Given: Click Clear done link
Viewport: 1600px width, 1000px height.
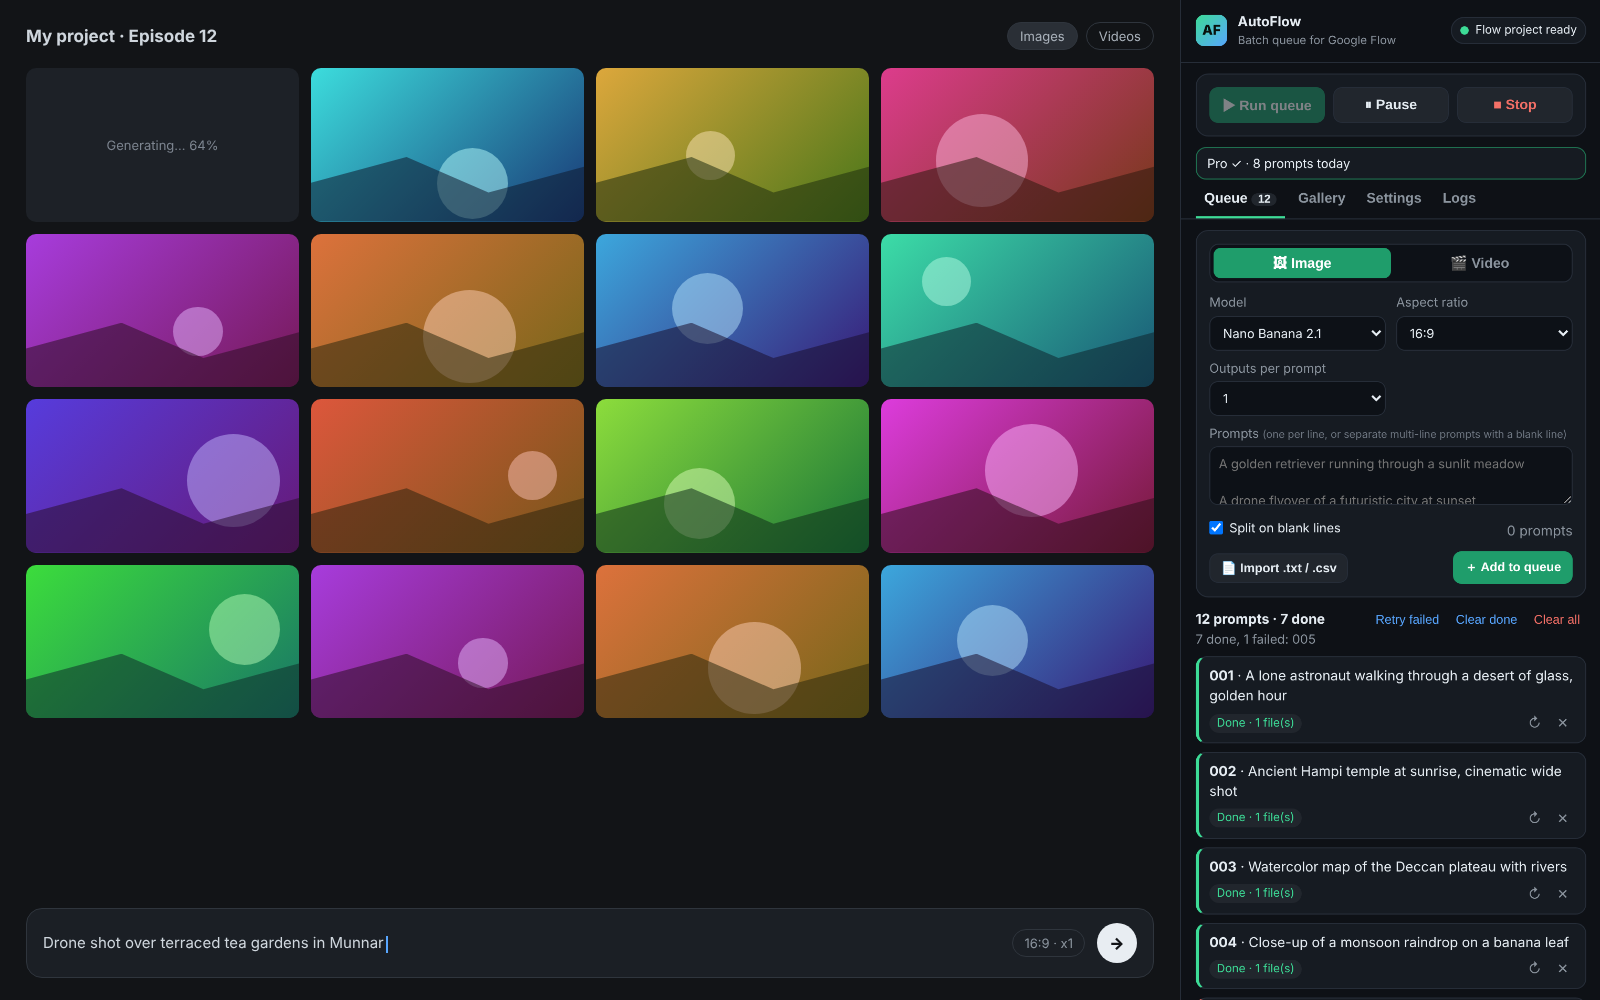Looking at the screenshot, I should 1486,620.
